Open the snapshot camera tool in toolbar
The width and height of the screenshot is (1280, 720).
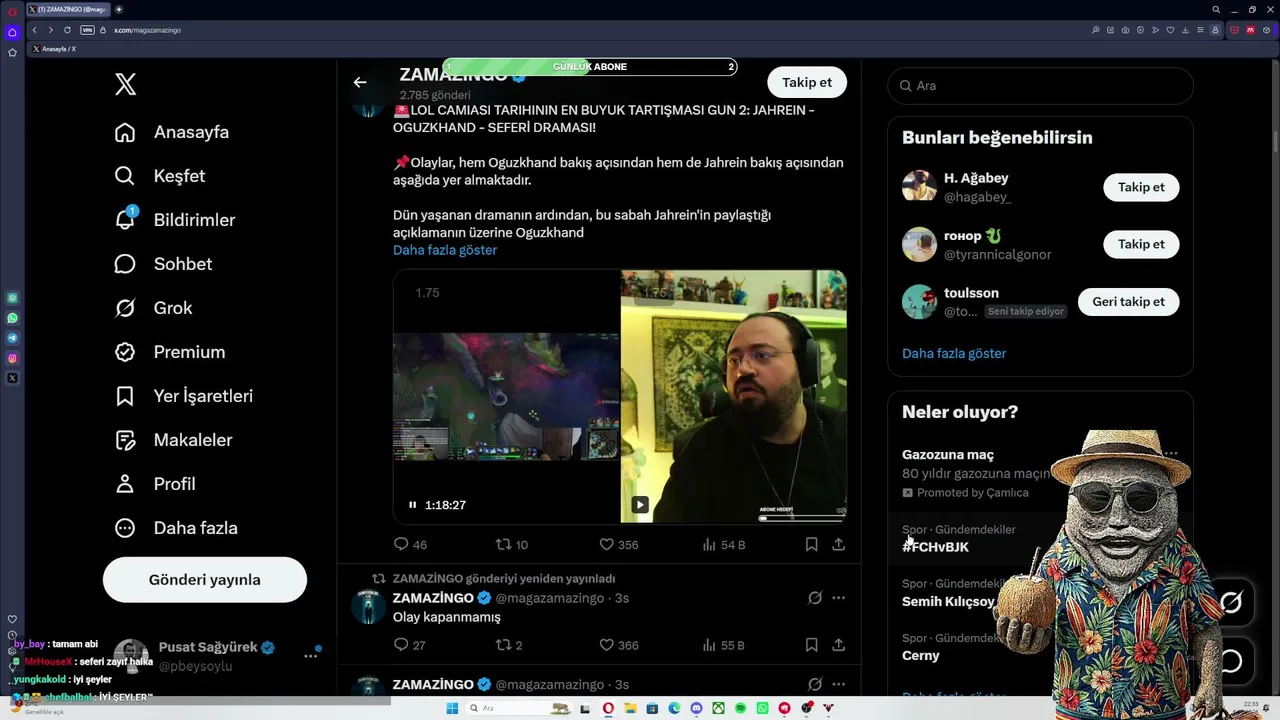pyautogui.click(x=1126, y=30)
